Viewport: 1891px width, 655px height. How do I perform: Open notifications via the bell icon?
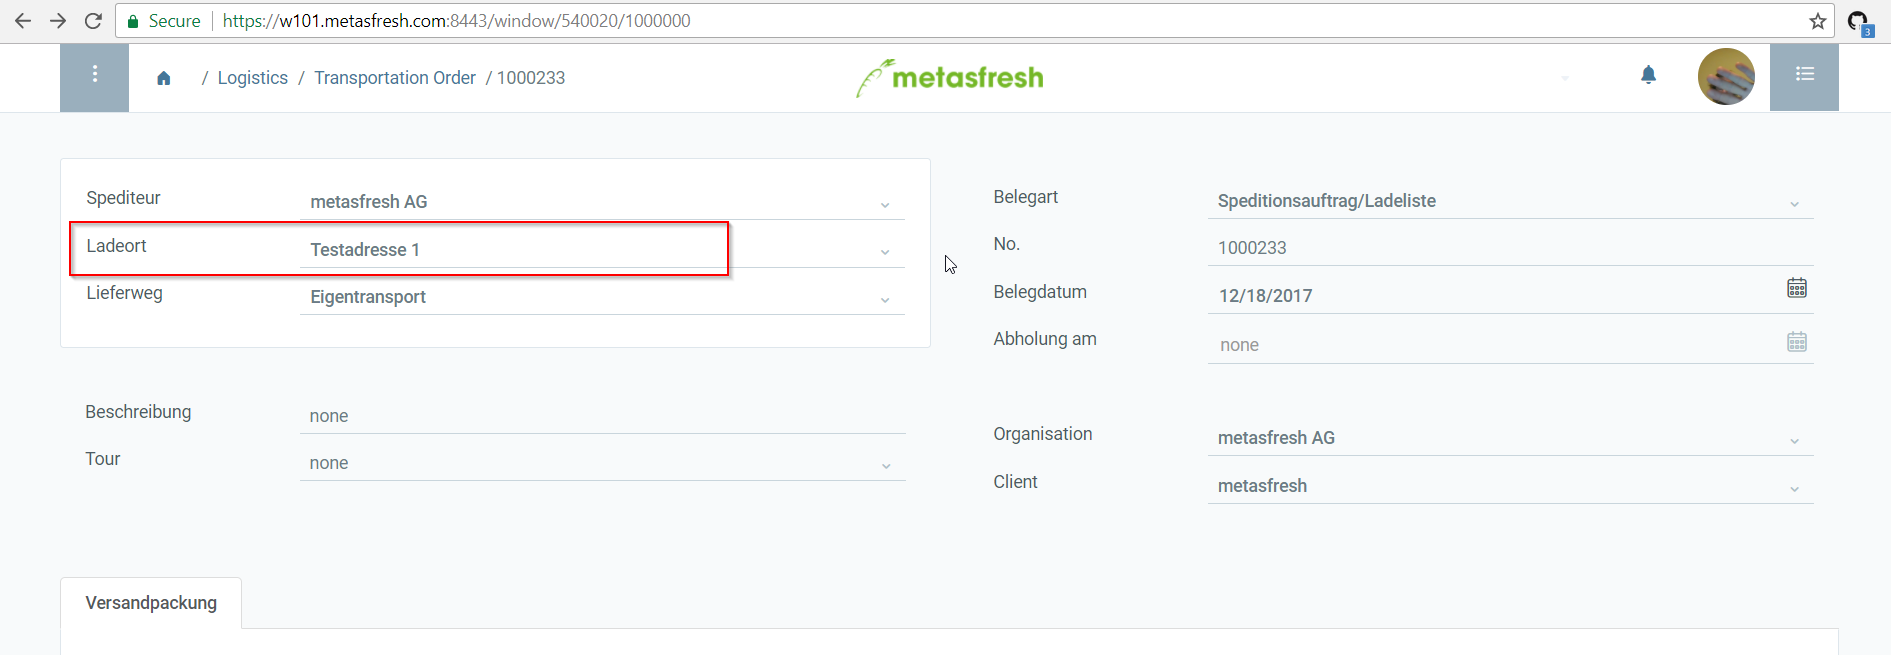(1648, 74)
